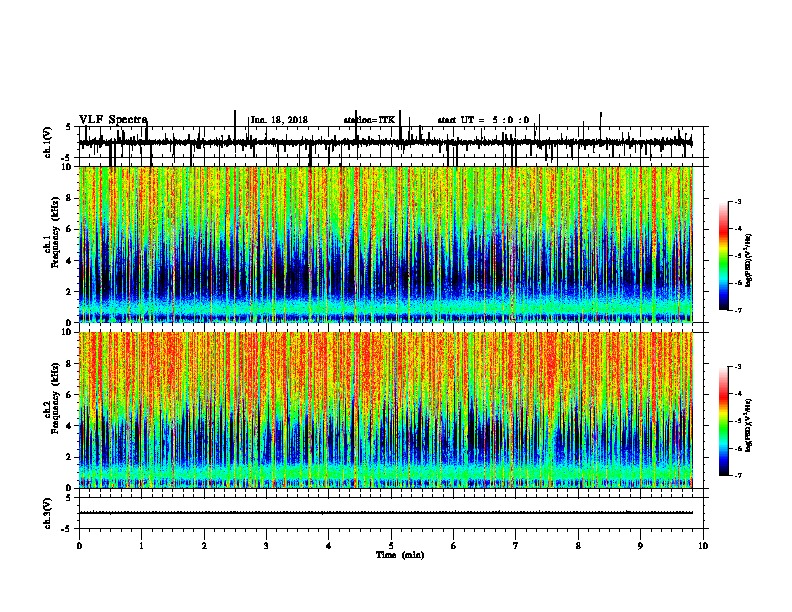792x612 pixels.
Task: Click the flat ch.3 voltage trace
Action: coord(386,513)
